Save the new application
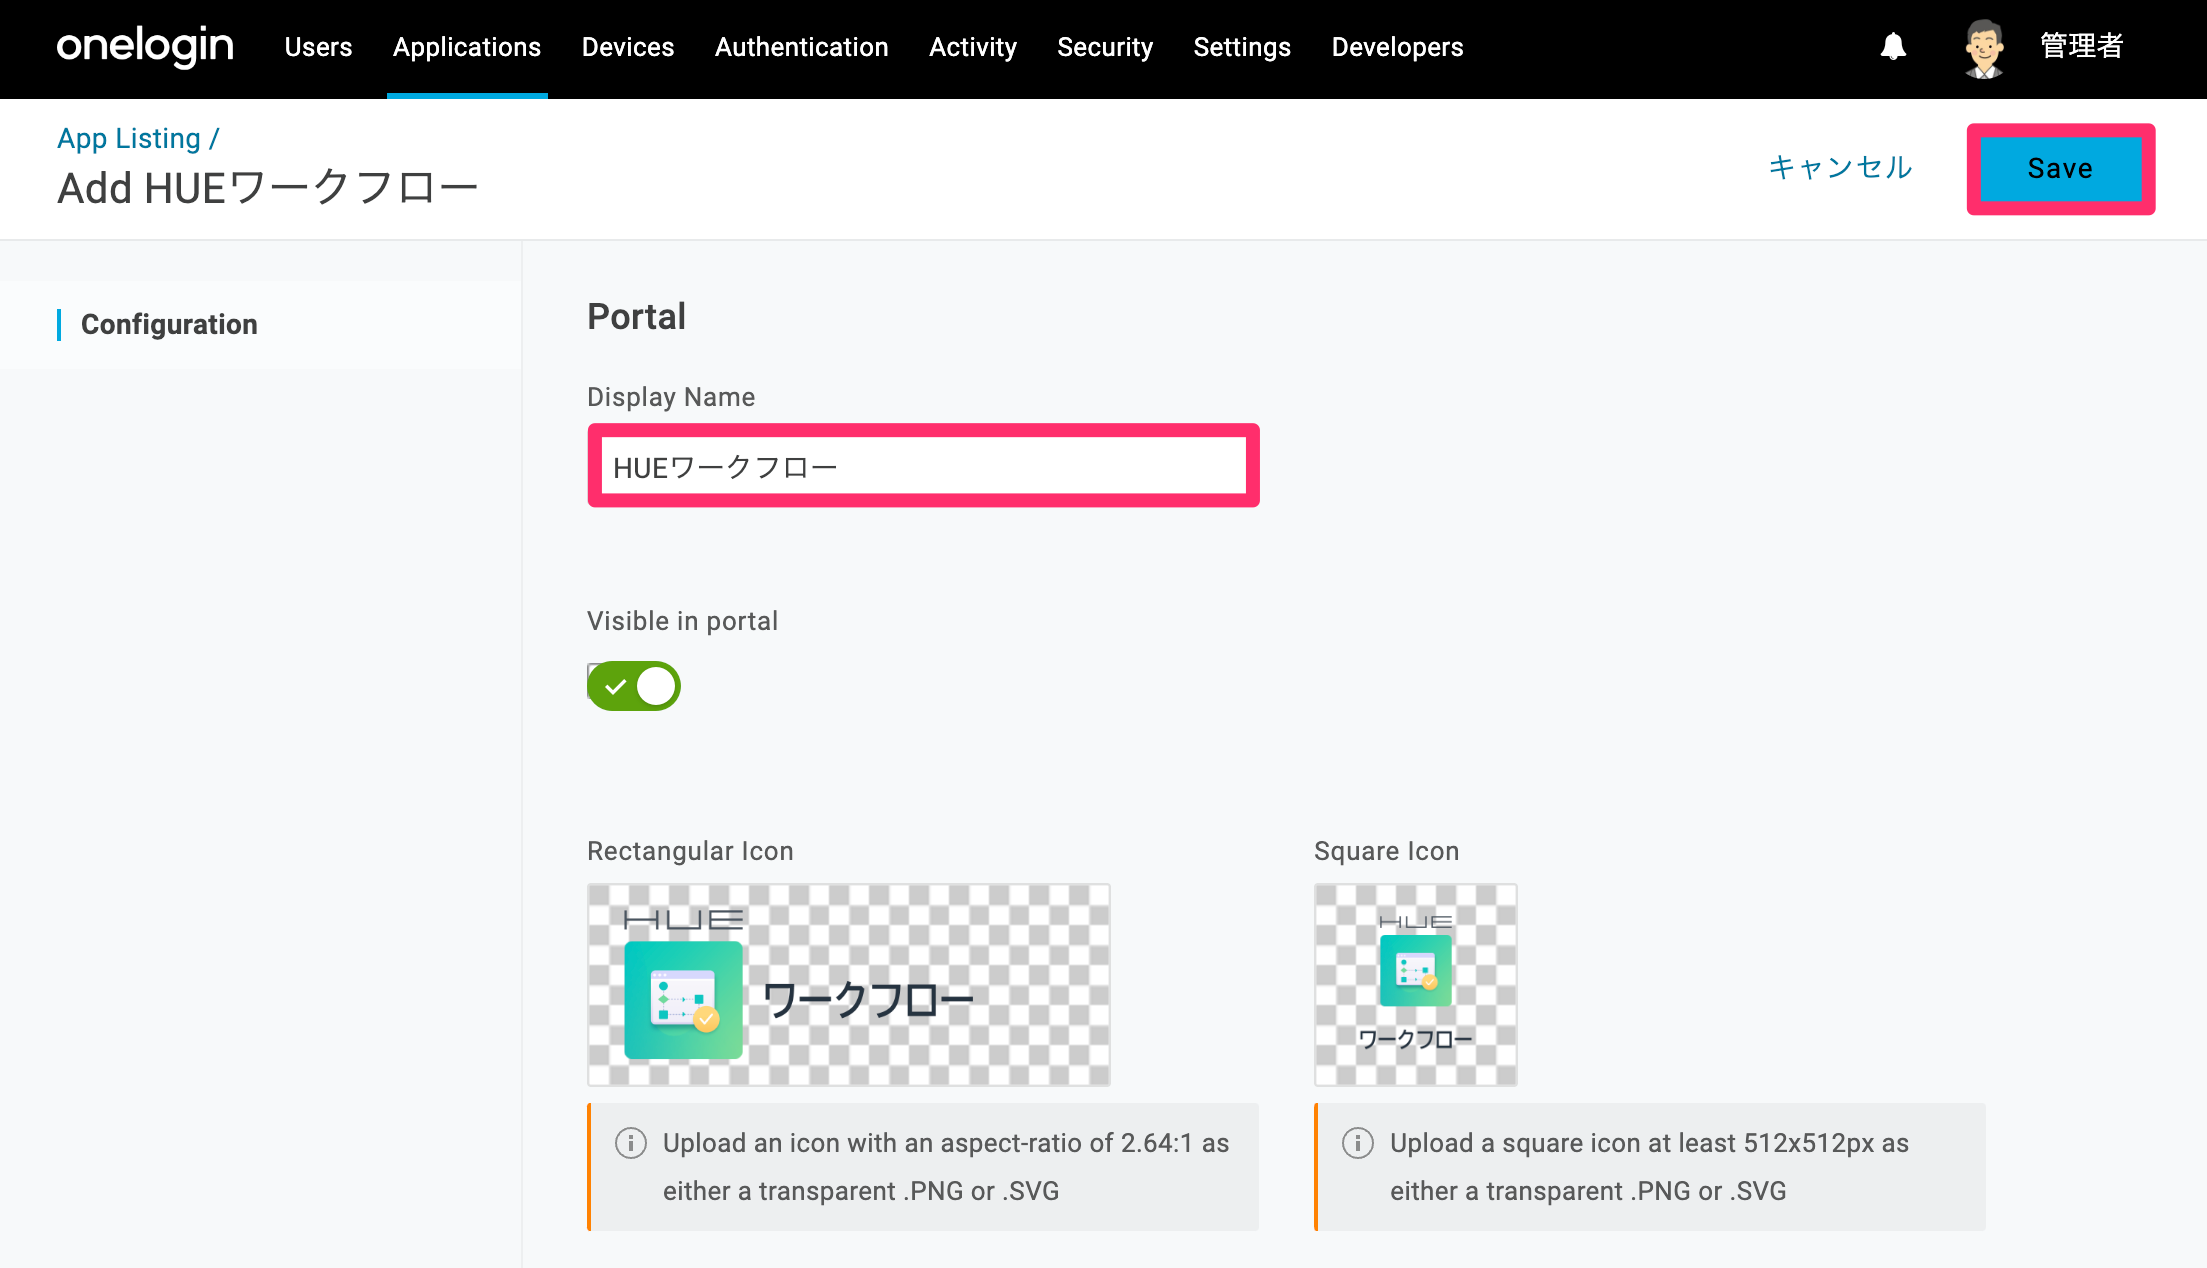Image resolution: width=2207 pixels, height=1268 pixels. (x=2060, y=168)
